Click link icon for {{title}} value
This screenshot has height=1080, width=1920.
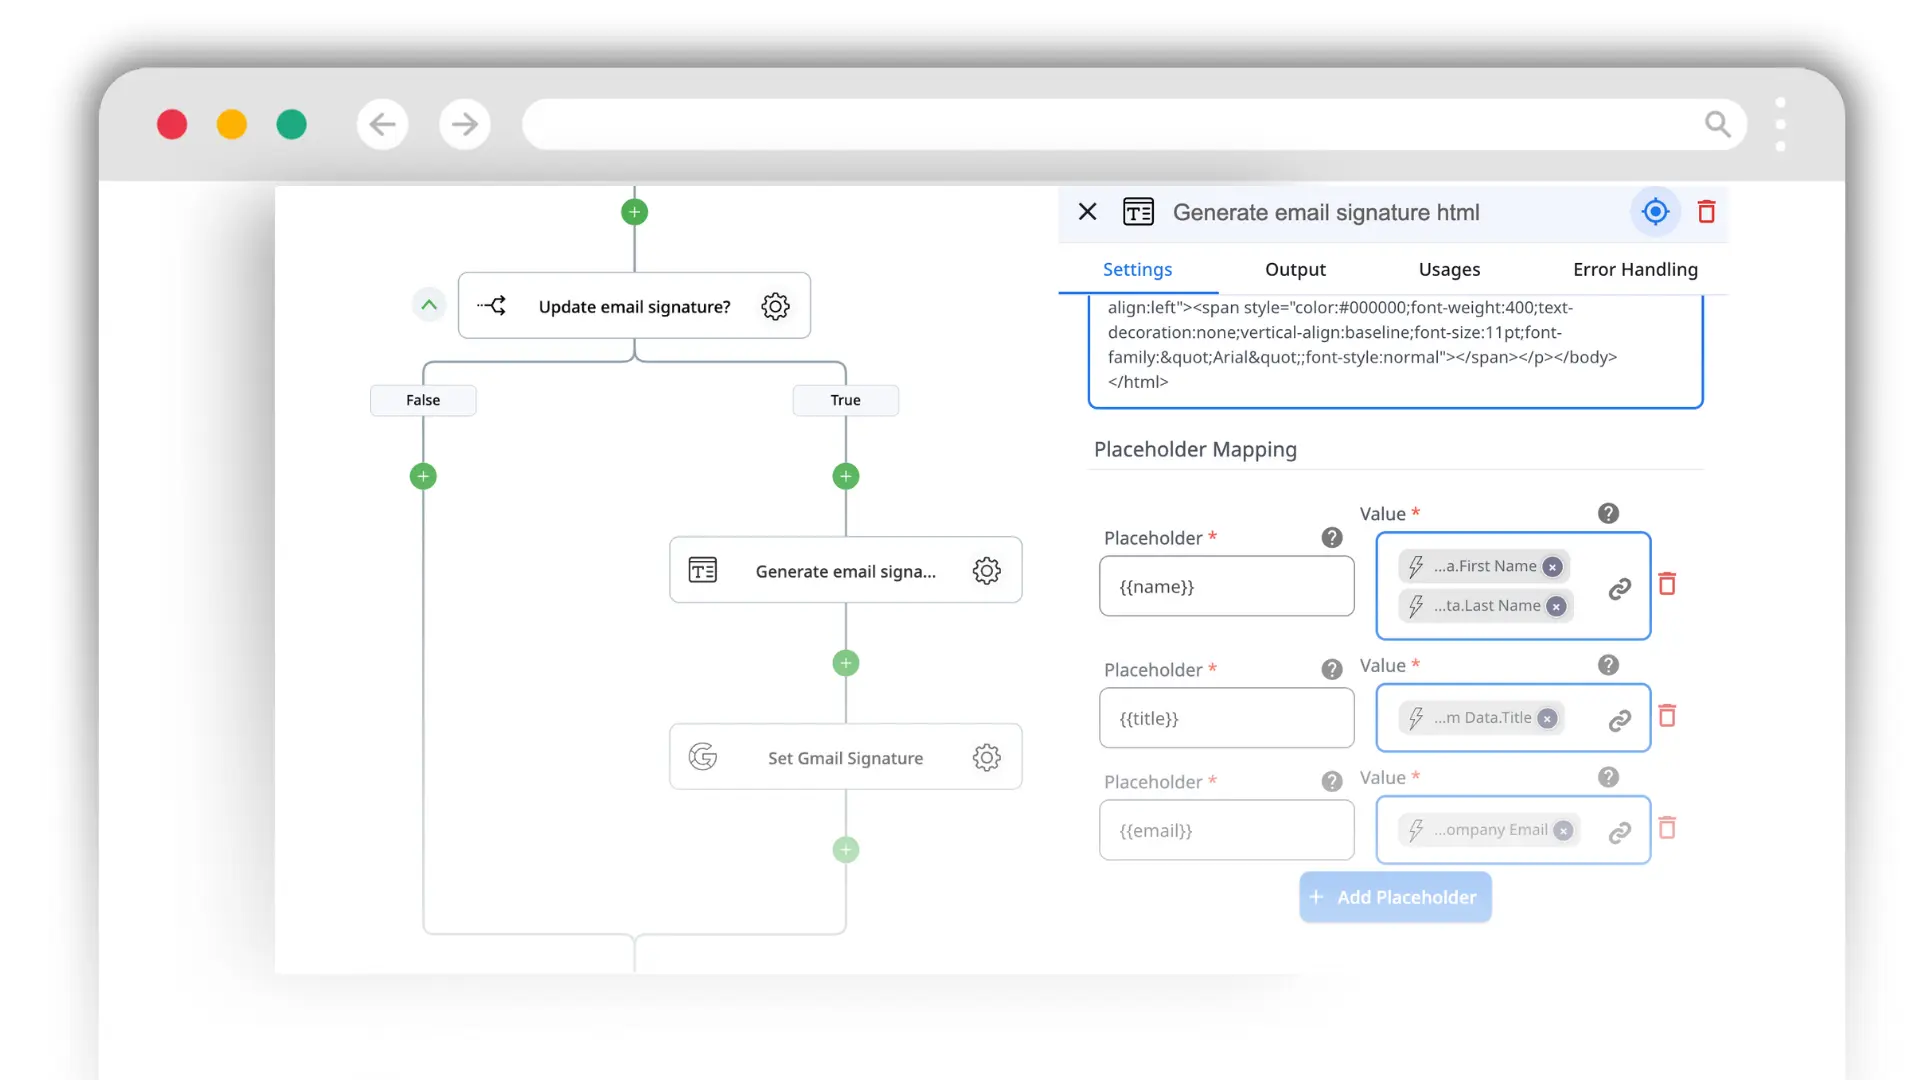(1620, 720)
